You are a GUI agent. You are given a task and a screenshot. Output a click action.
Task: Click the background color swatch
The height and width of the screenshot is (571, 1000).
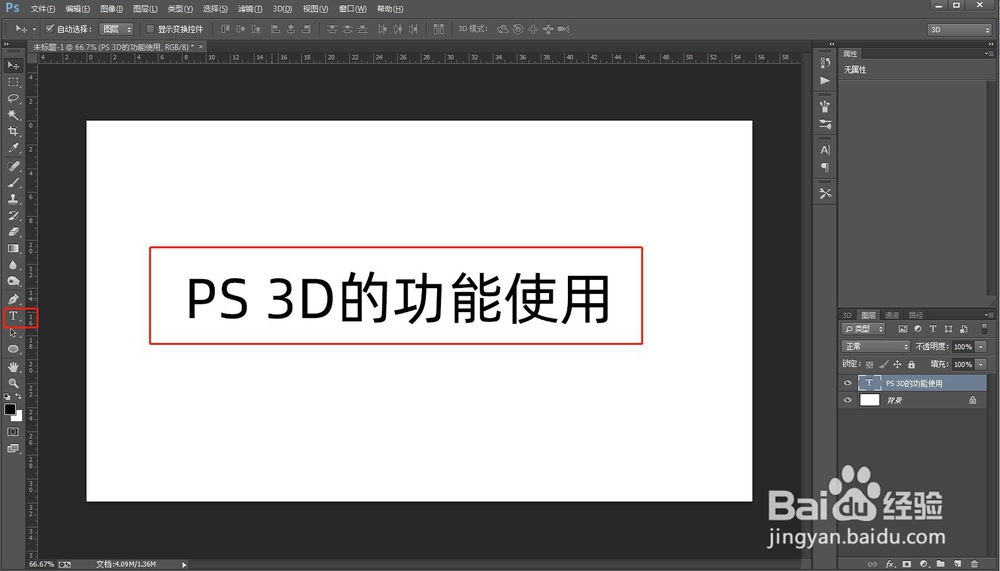18,417
